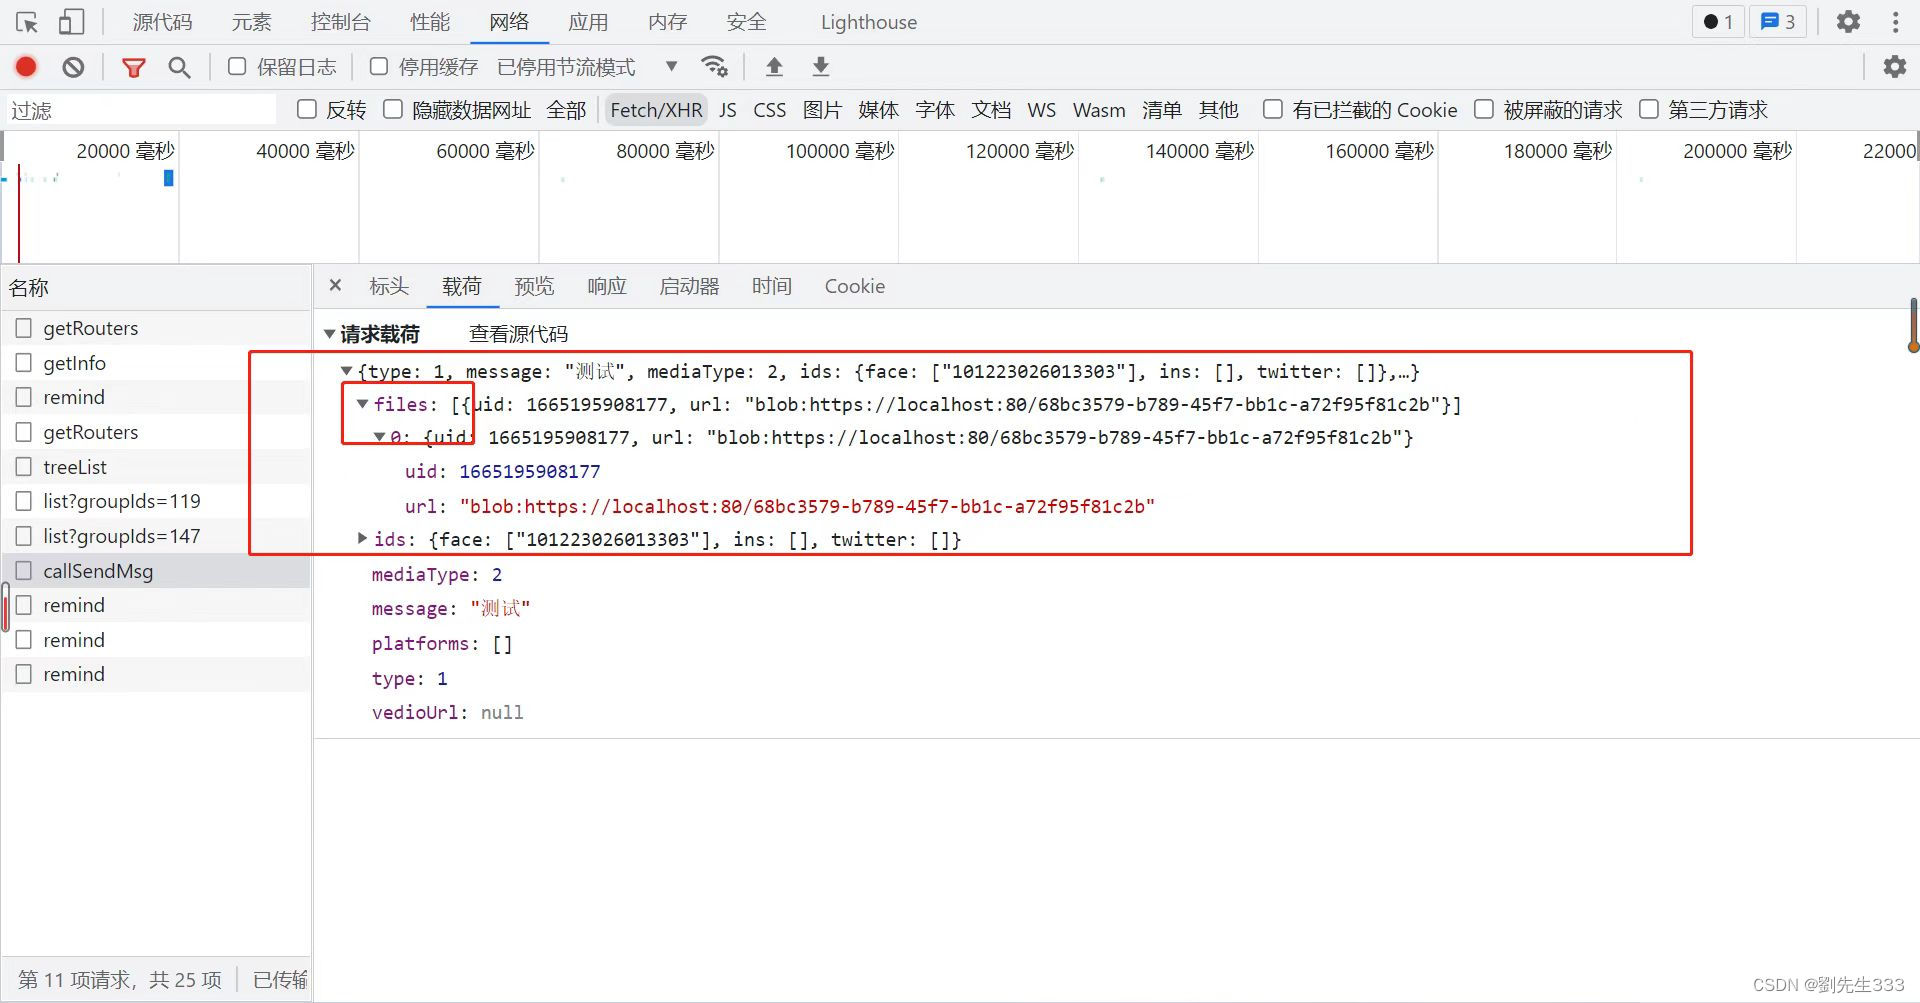Screen dimensions: 1920x1003
Task: Show the 1 error badge
Action: [x=1718, y=22]
